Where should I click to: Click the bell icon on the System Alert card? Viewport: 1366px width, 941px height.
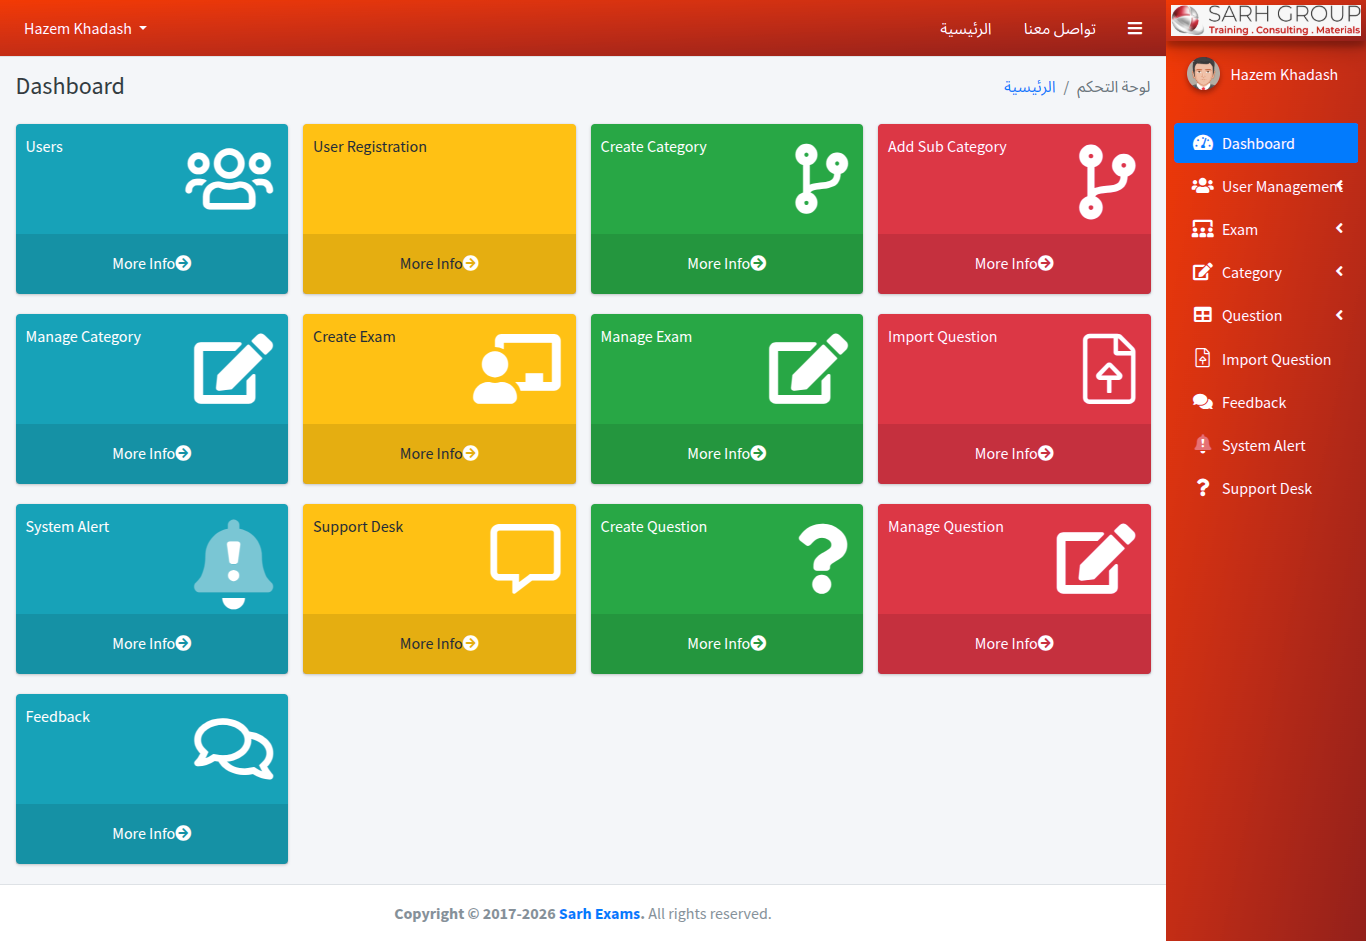[233, 564]
